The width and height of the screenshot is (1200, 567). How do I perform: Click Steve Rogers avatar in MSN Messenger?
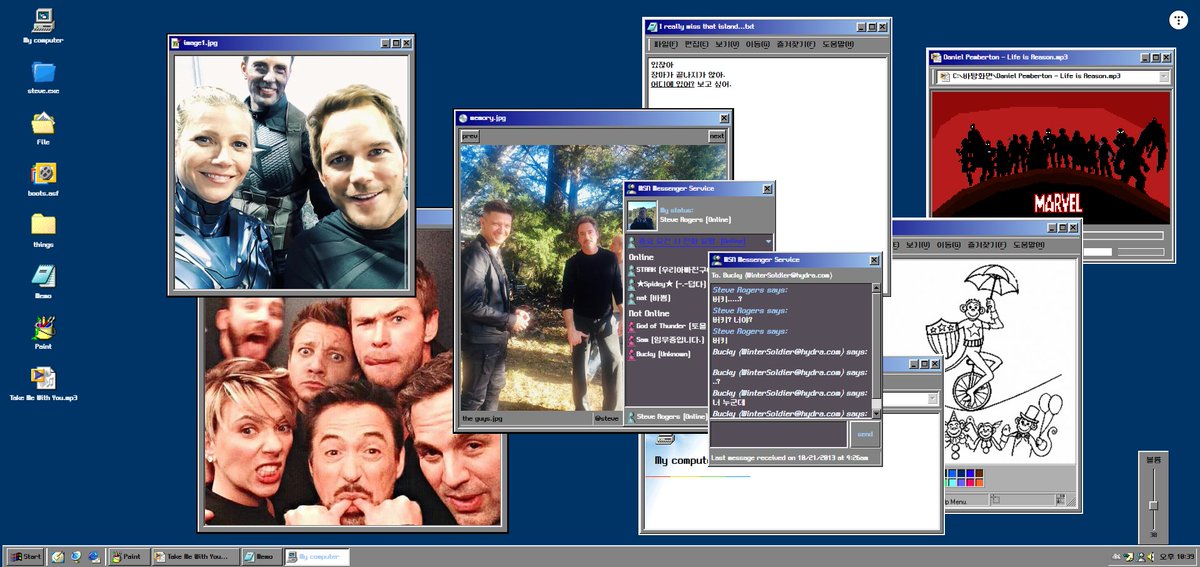click(x=641, y=215)
